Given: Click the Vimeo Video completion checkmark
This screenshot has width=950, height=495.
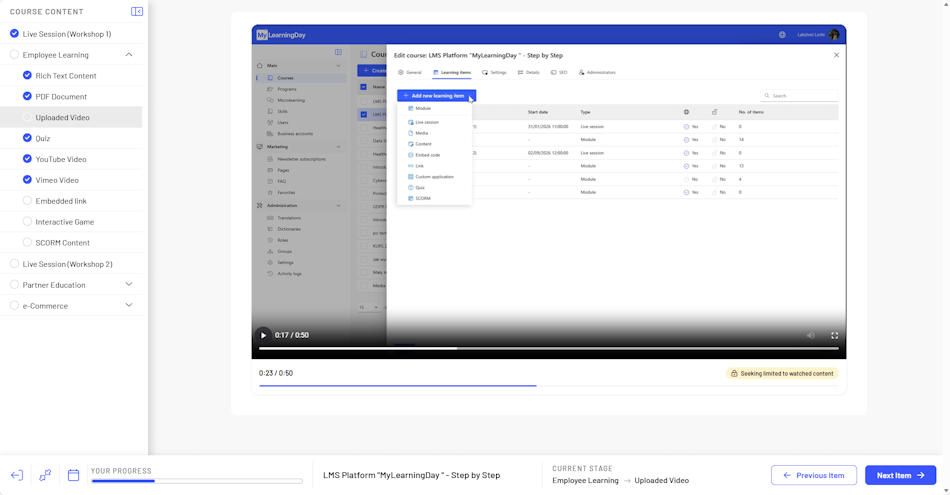Looking at the screenshot, I should click(x=27, y=180).
